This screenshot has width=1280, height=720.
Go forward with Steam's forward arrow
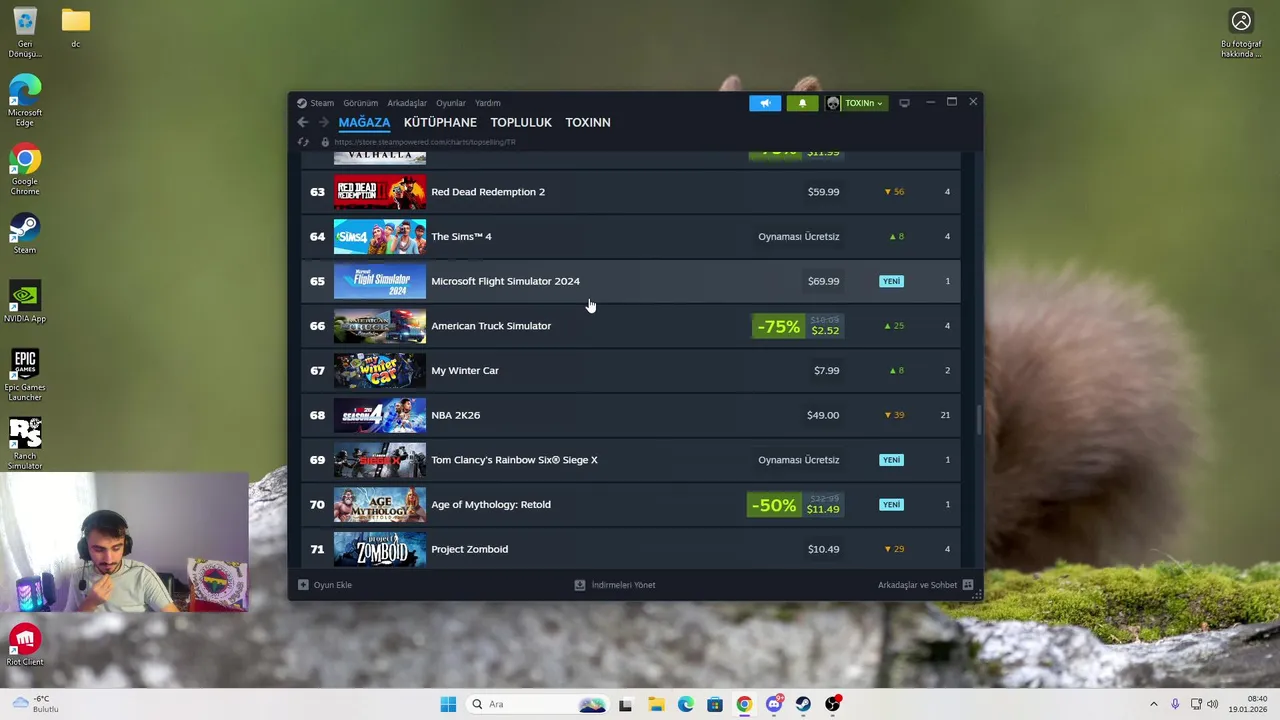(323, 122)
